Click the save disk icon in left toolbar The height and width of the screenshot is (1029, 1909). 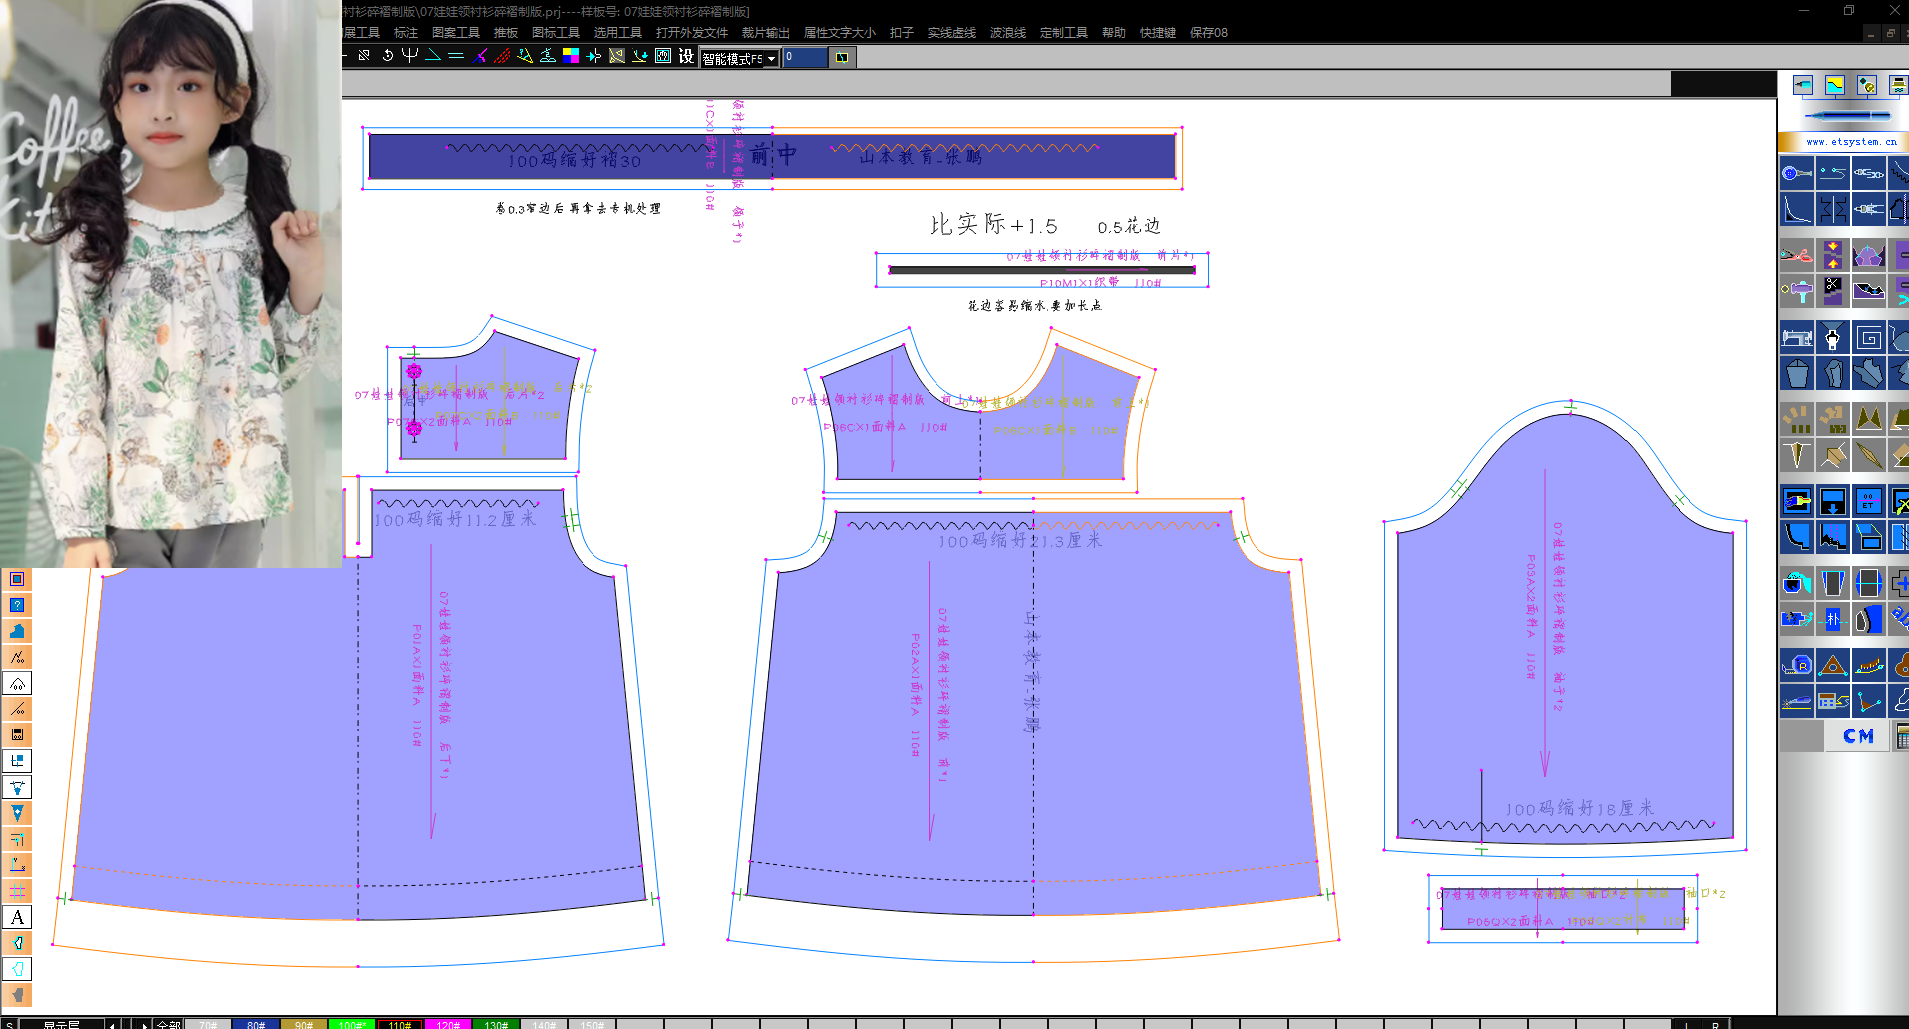(17, 735)
